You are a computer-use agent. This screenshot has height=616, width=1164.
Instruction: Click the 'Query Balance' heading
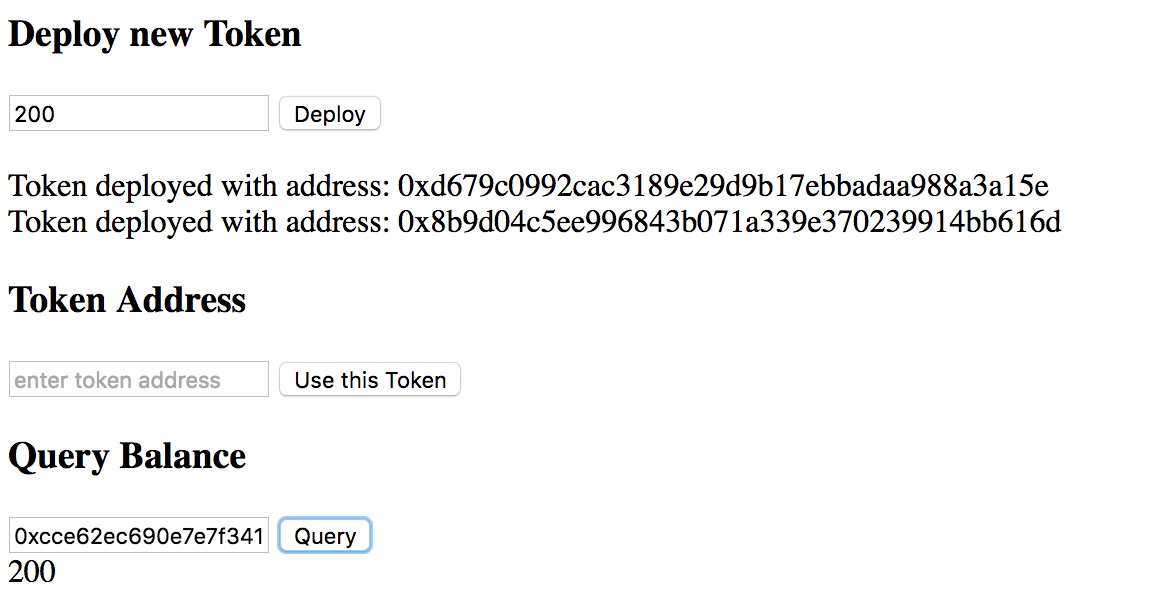[127, 456]
